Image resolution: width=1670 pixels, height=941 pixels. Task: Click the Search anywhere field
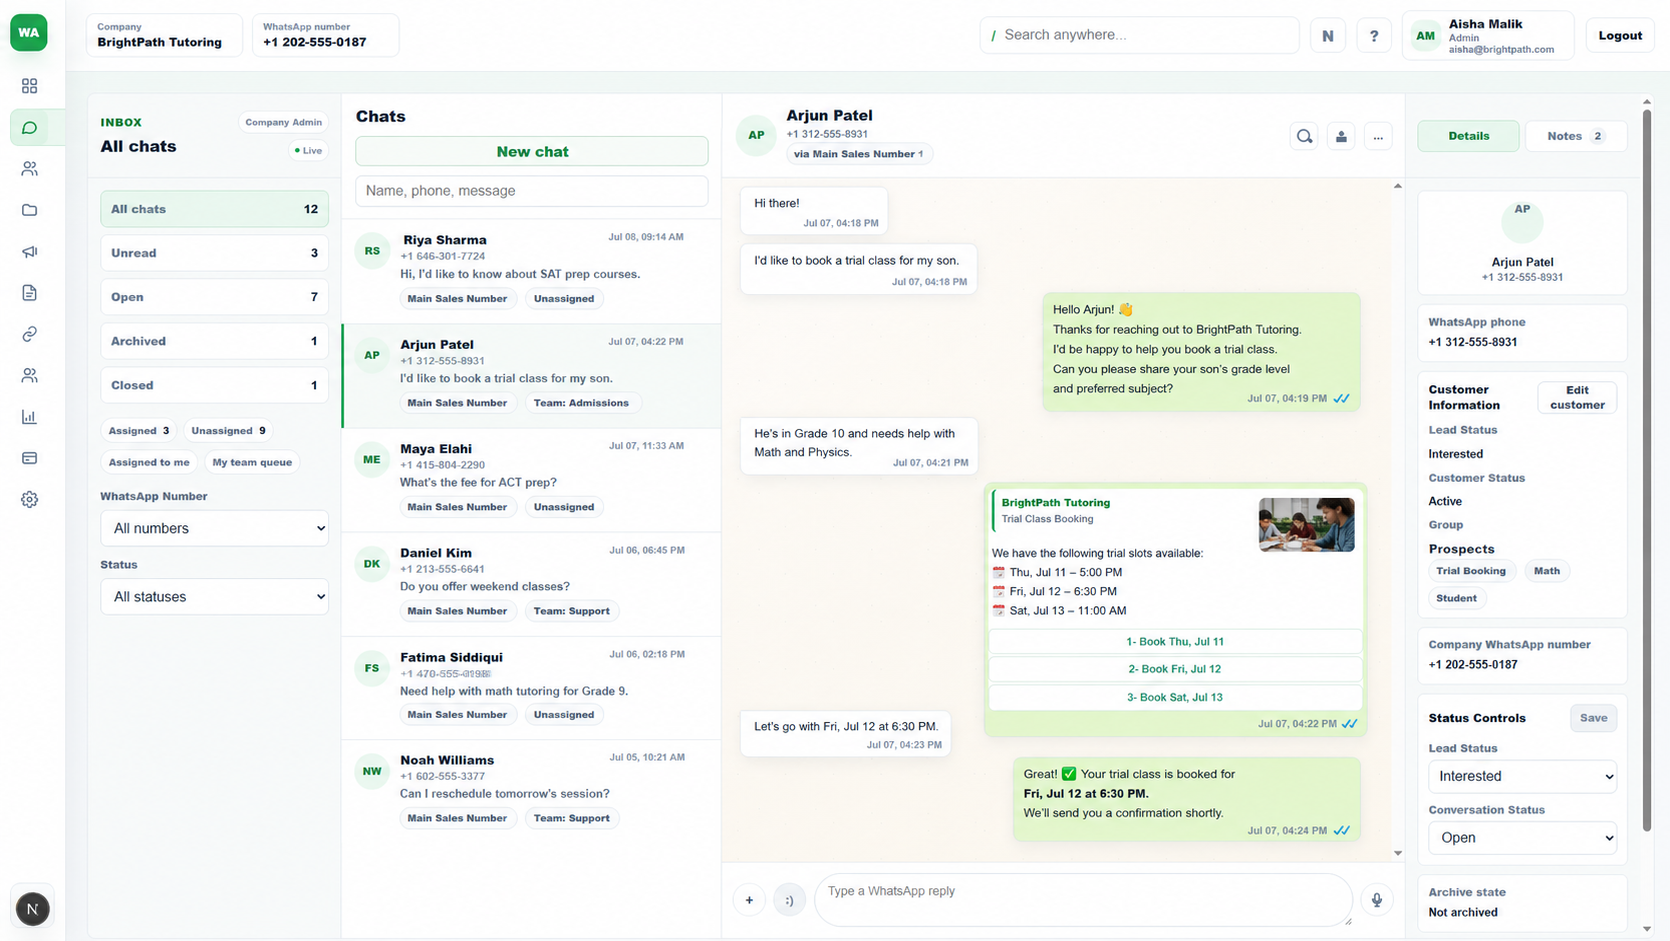click(x=1139, y=35)
